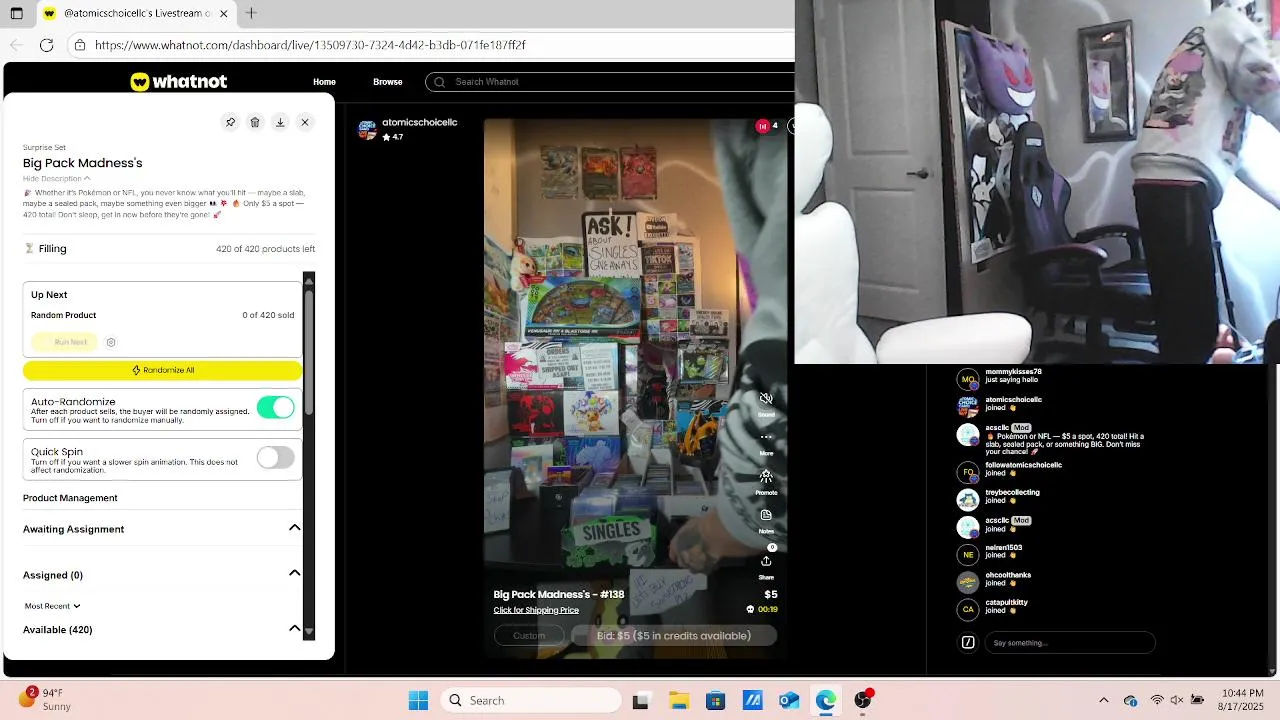Focus the Say something chat field
The width and height of the screenshot is (1280, 720).
pyautogui.click(x=1069, y=643)
